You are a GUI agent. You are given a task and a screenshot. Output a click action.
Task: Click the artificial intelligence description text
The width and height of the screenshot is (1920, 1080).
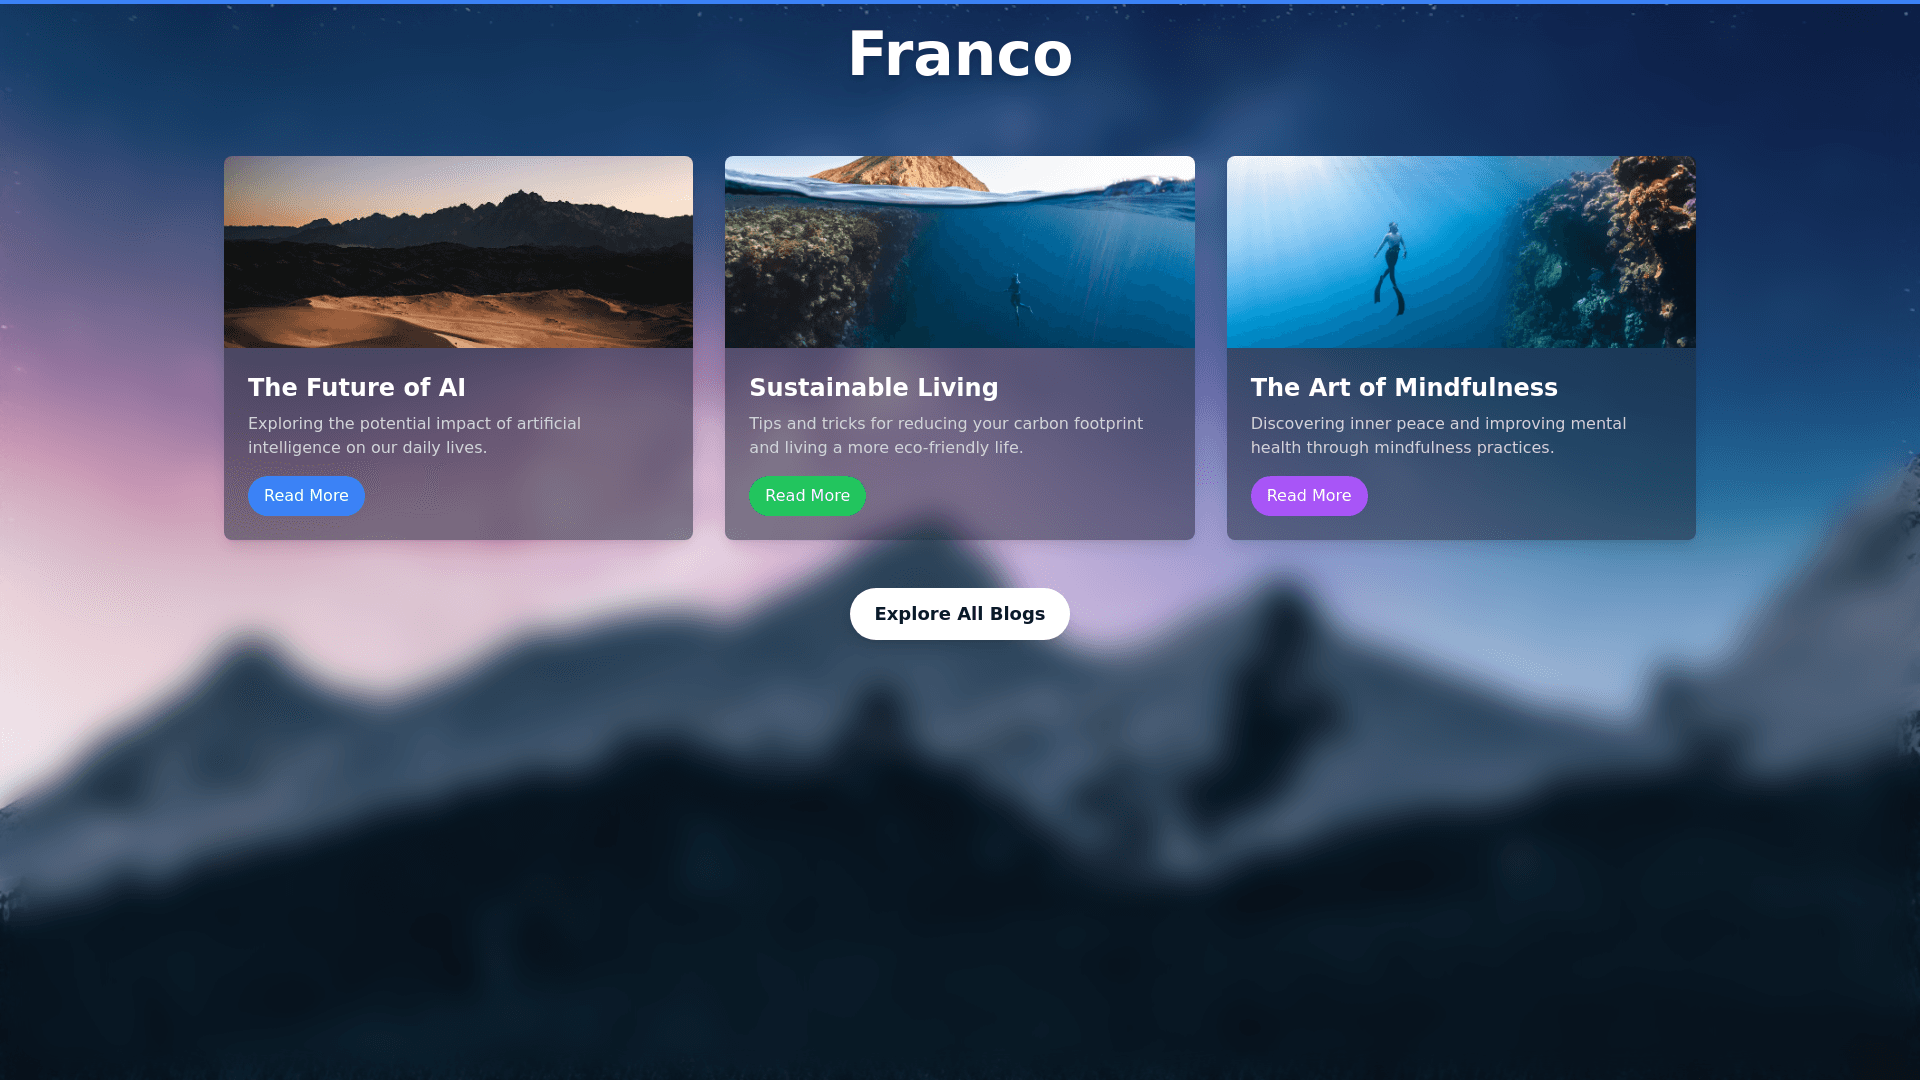pyautogui.click(x=414, y=436)
